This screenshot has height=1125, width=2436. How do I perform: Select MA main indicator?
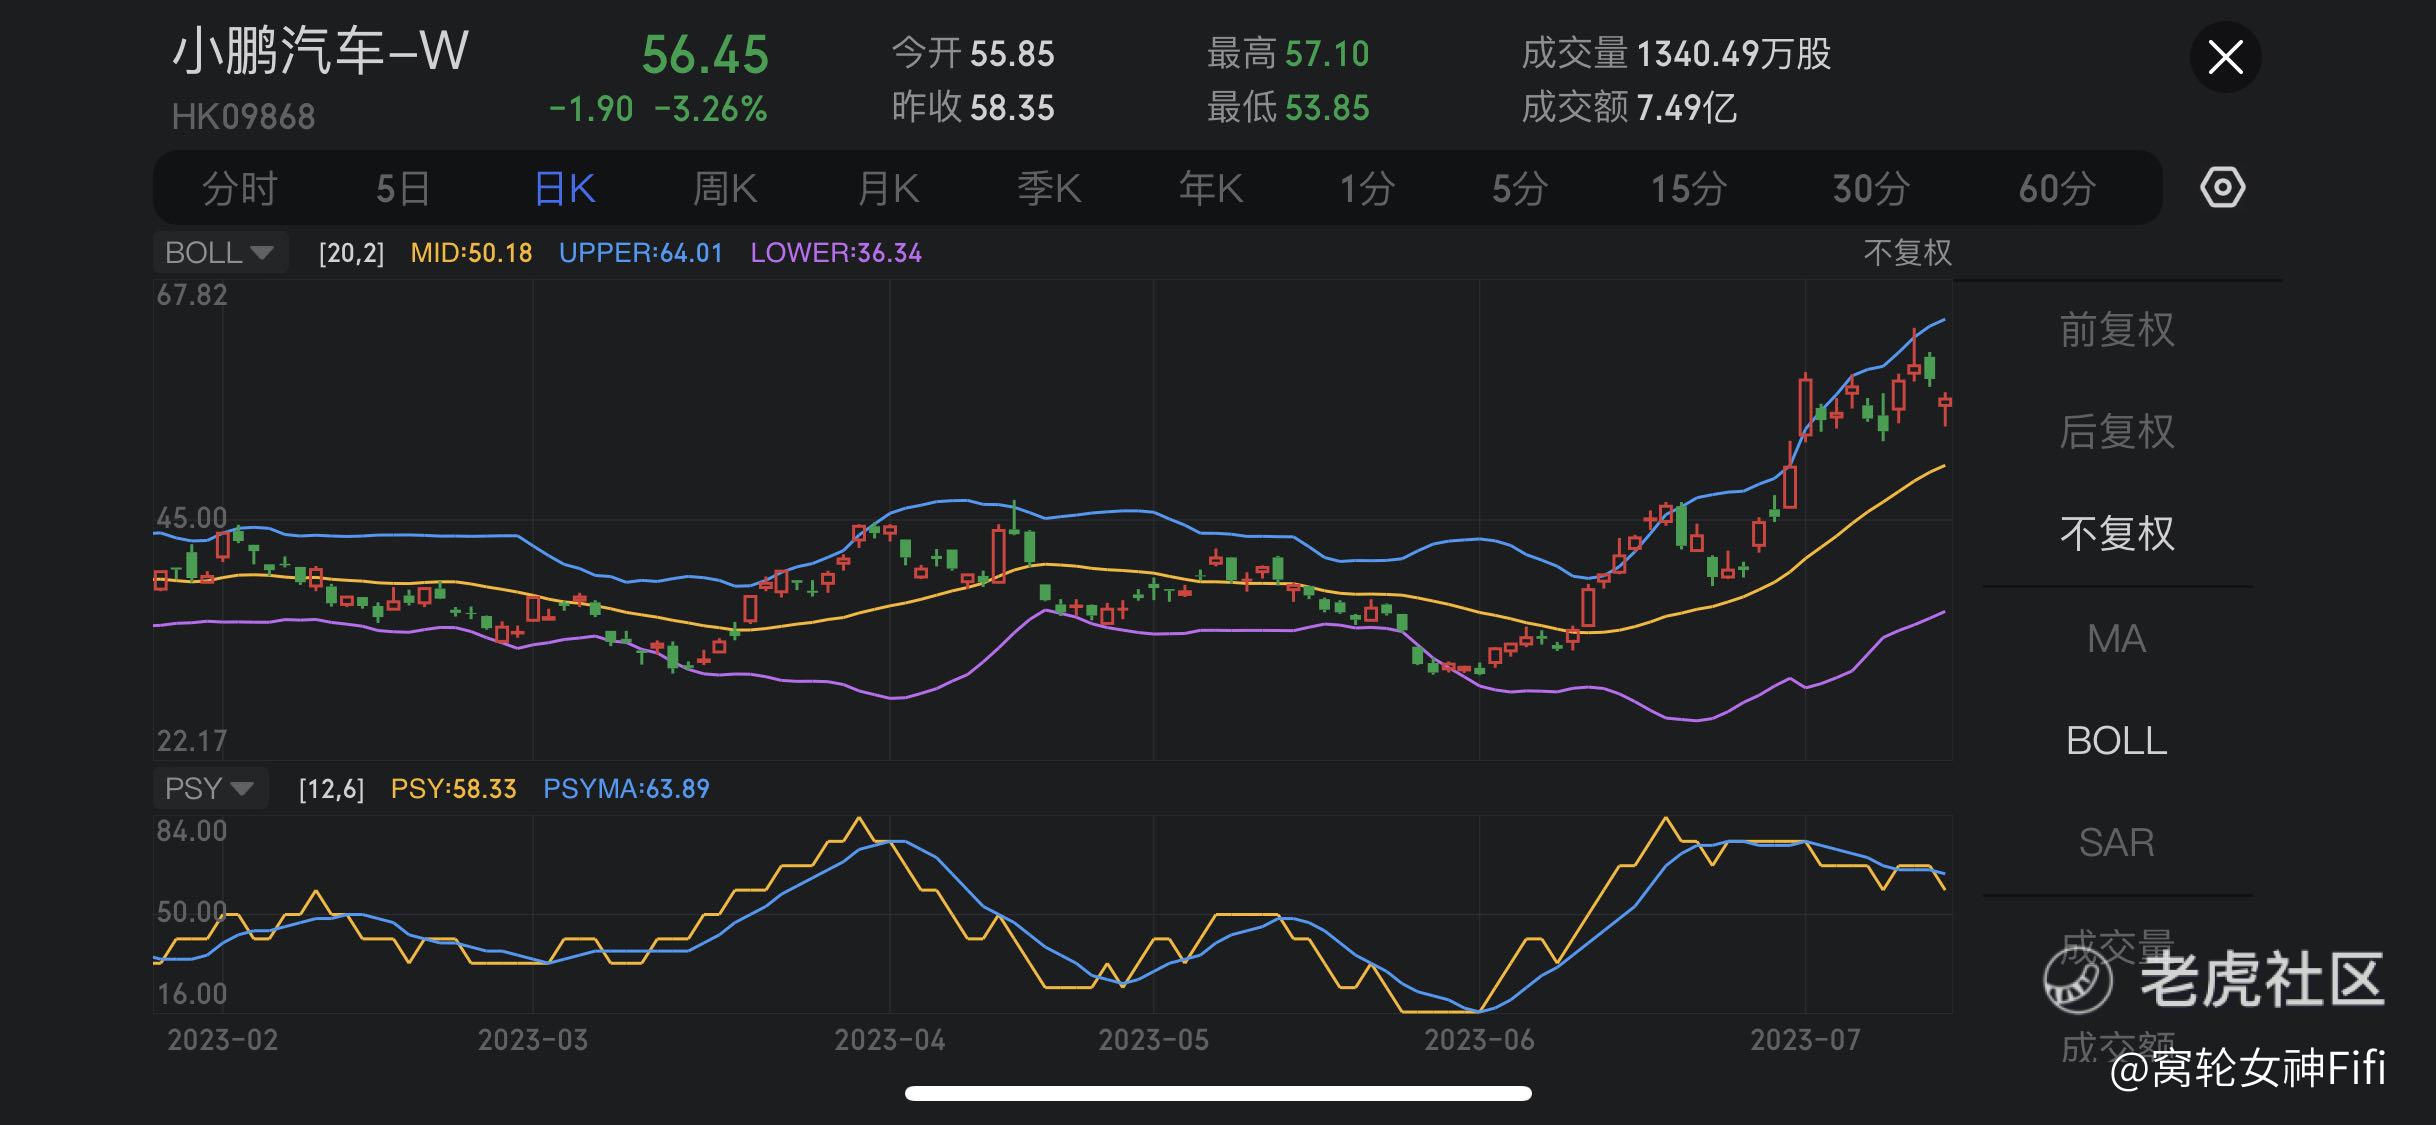coord(2116,639)
